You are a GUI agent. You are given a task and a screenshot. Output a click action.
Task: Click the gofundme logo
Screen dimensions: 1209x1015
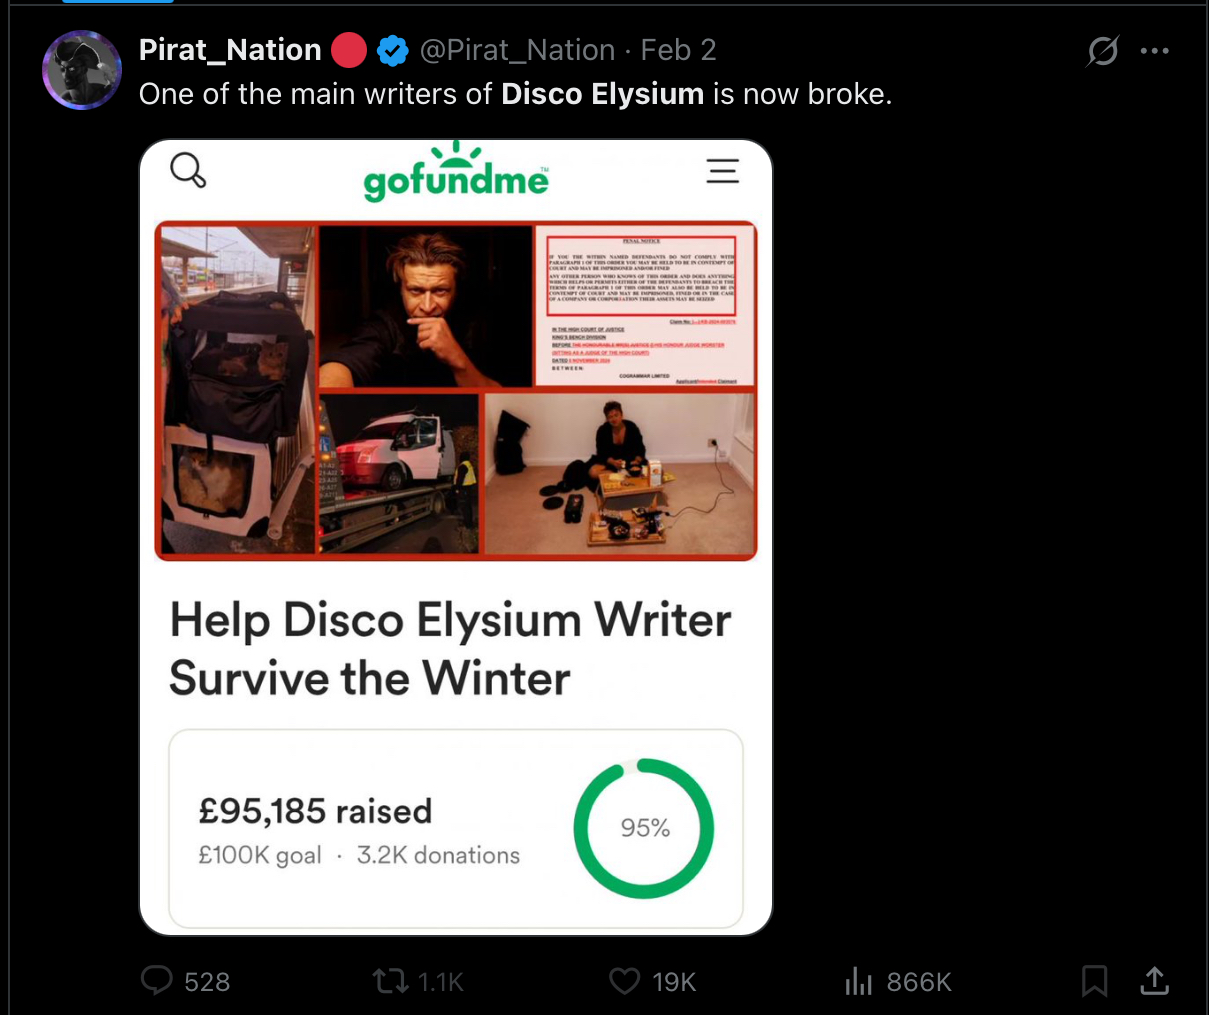point(456,172)
